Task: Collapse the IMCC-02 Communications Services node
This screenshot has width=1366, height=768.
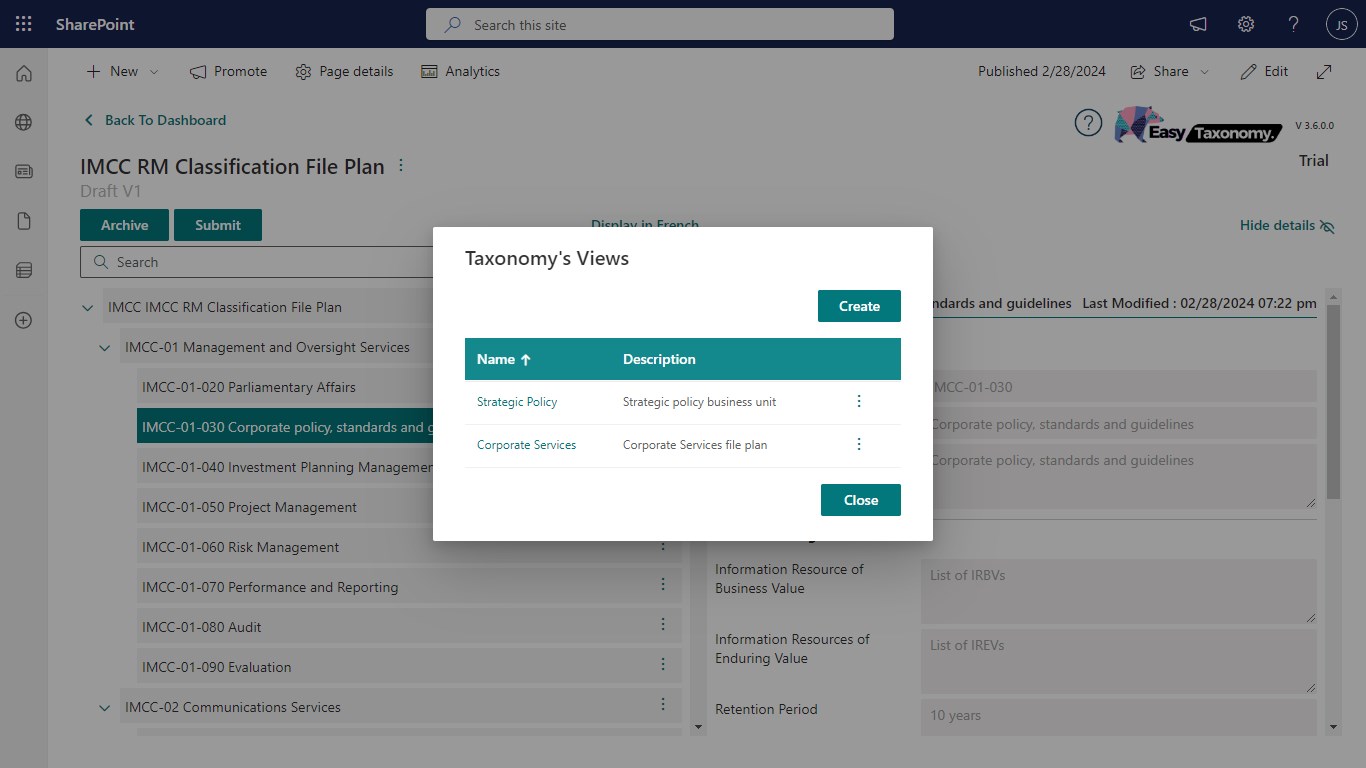Action: click(104, 708)
